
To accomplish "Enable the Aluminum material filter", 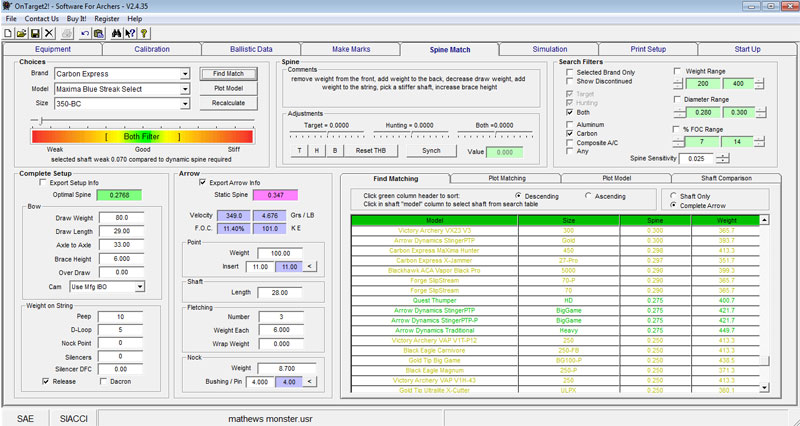I will point(569,124).
